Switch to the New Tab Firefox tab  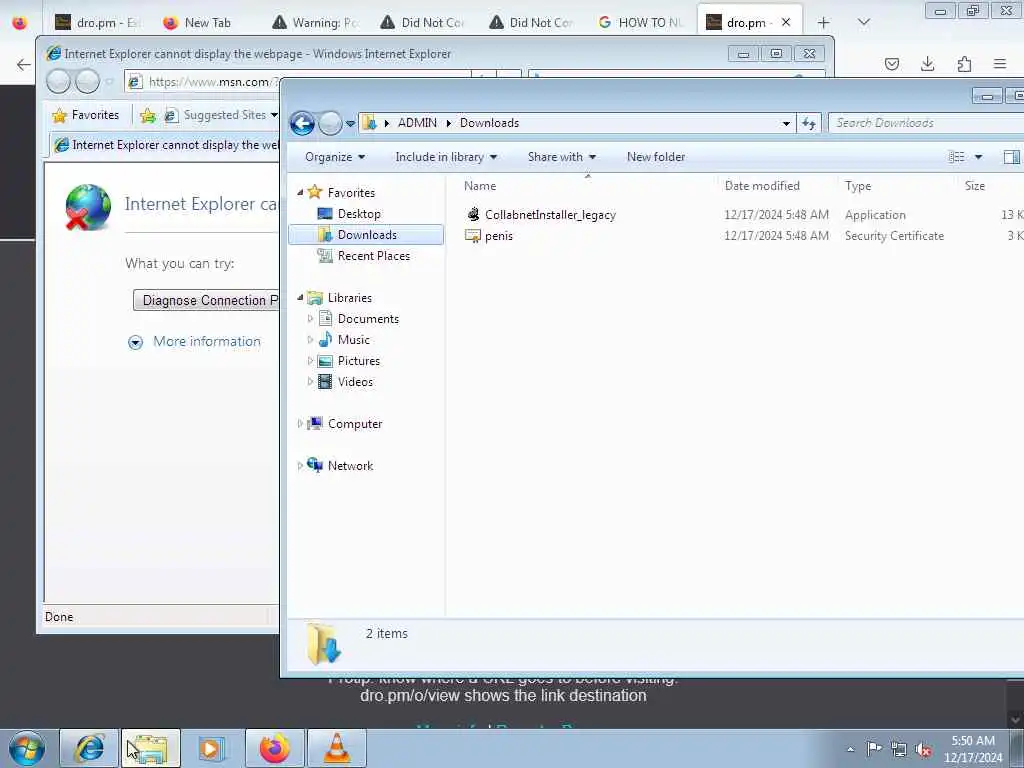[x=197, y=22]
